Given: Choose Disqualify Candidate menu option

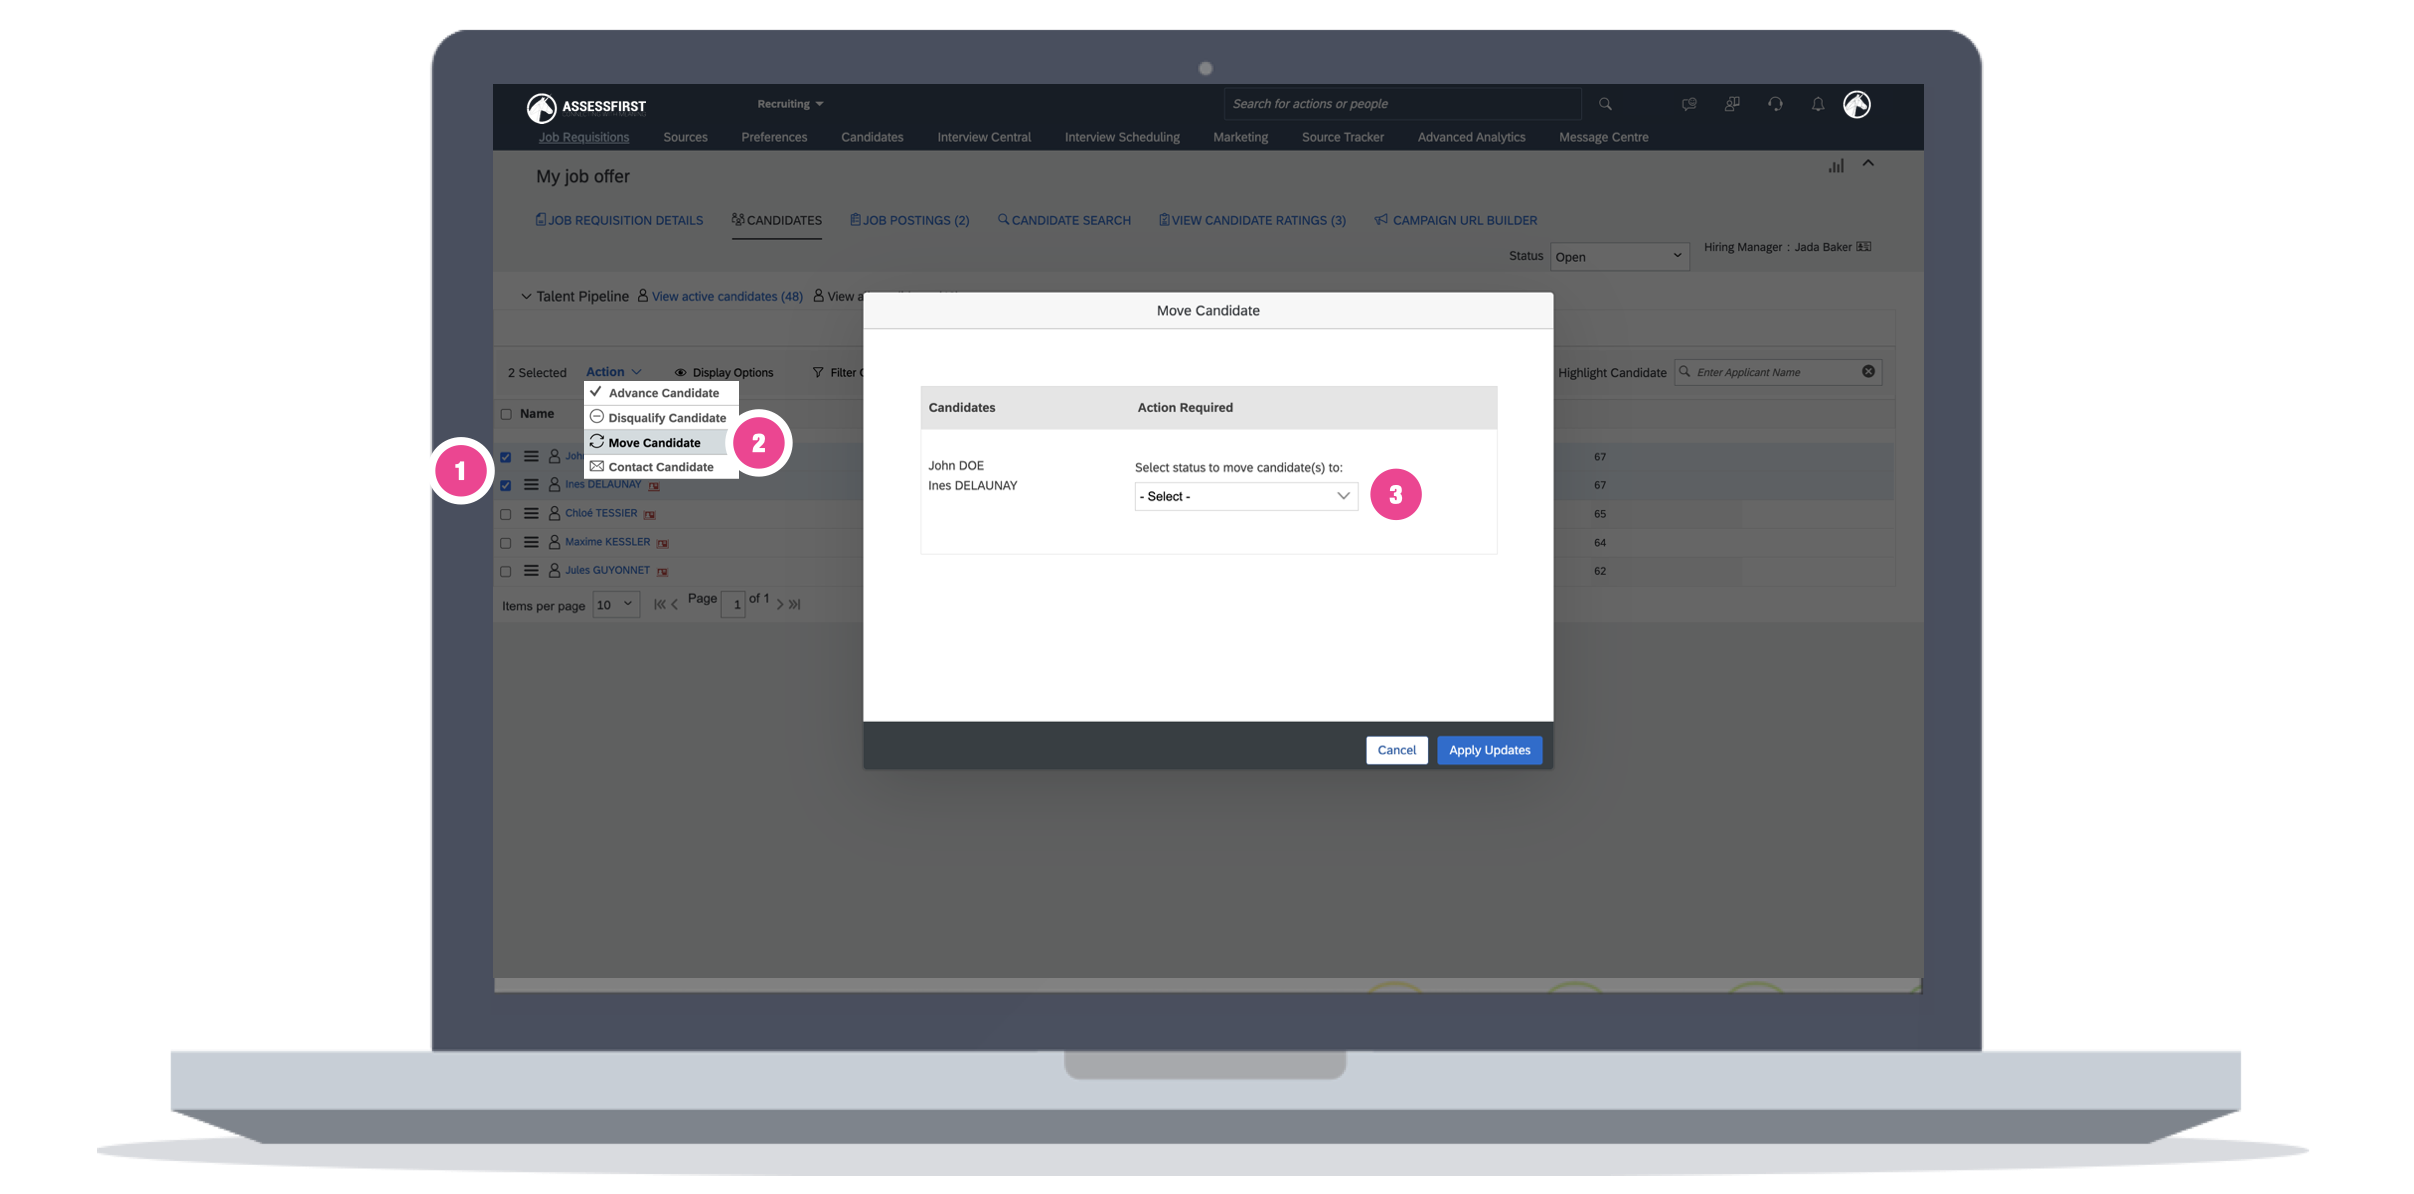Looking at the screenshot, I should pos(666,418).
